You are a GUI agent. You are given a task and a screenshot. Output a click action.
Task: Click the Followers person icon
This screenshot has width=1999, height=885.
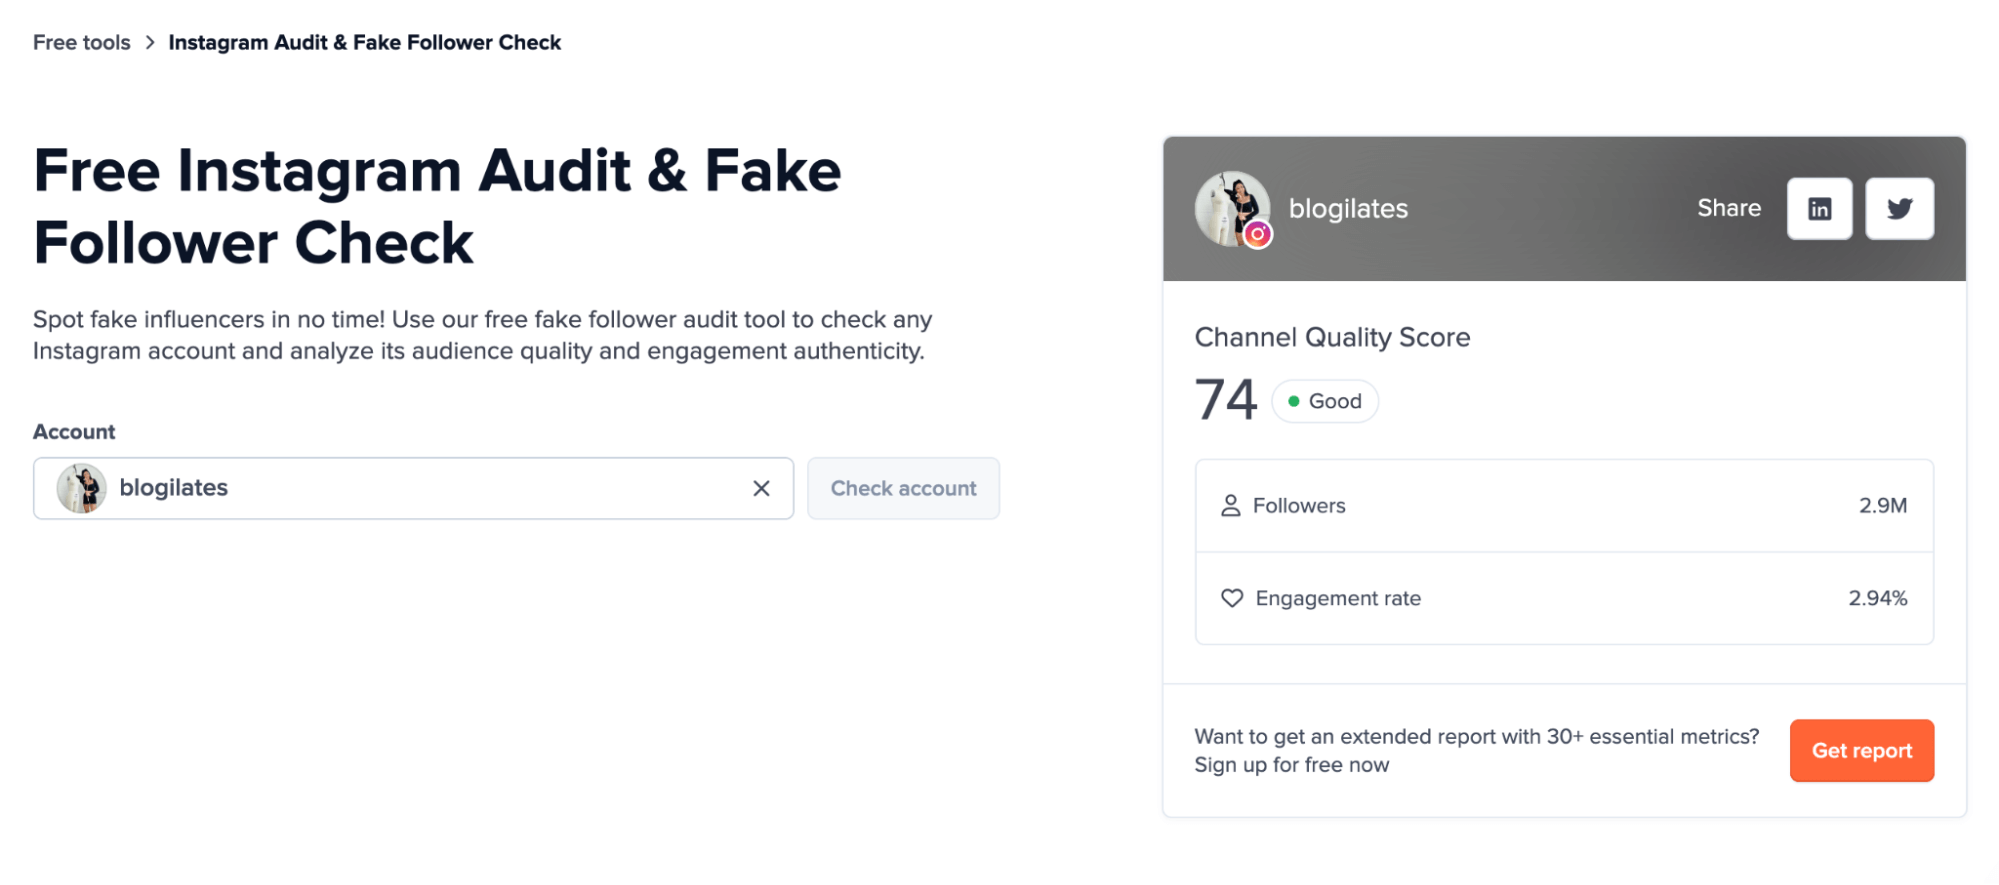tap(1230, 506)
